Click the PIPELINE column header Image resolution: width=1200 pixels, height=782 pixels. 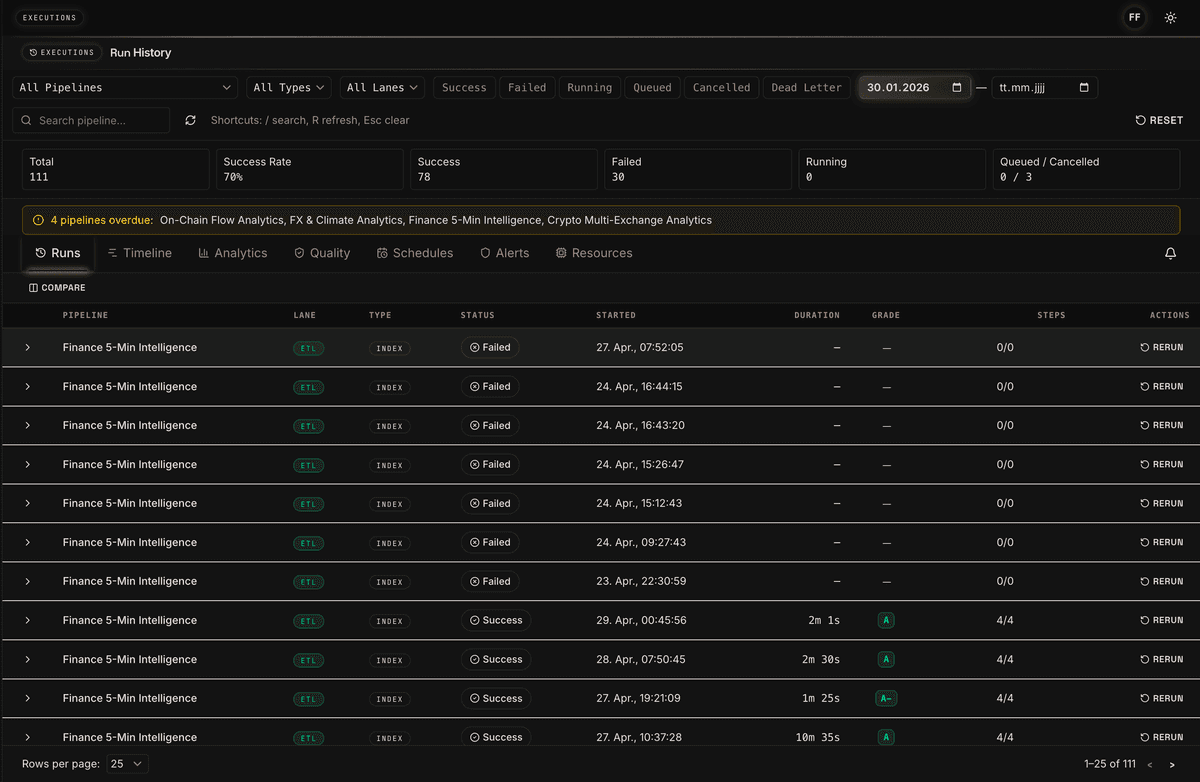pos(85,316)
